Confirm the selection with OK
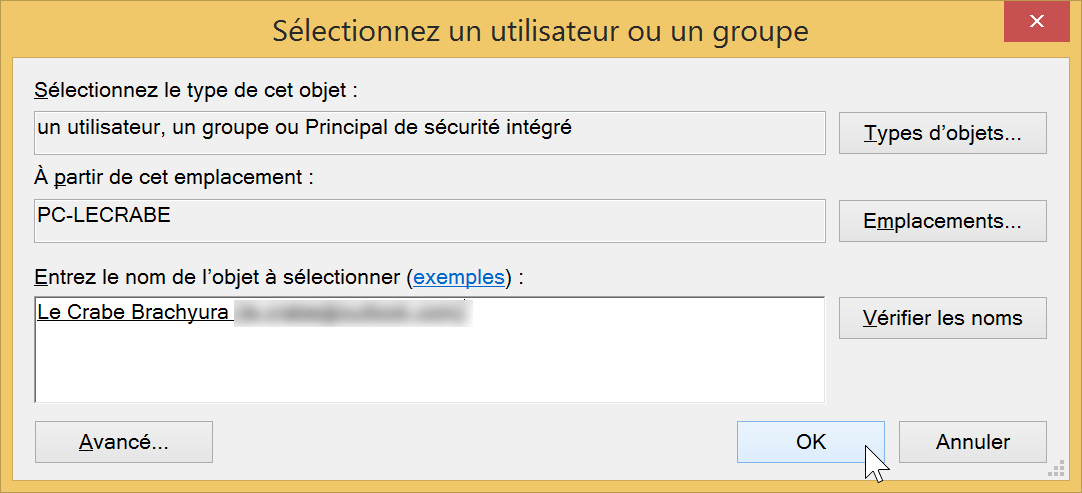This screenshot has height=493, width=1082. coord(811,442)
